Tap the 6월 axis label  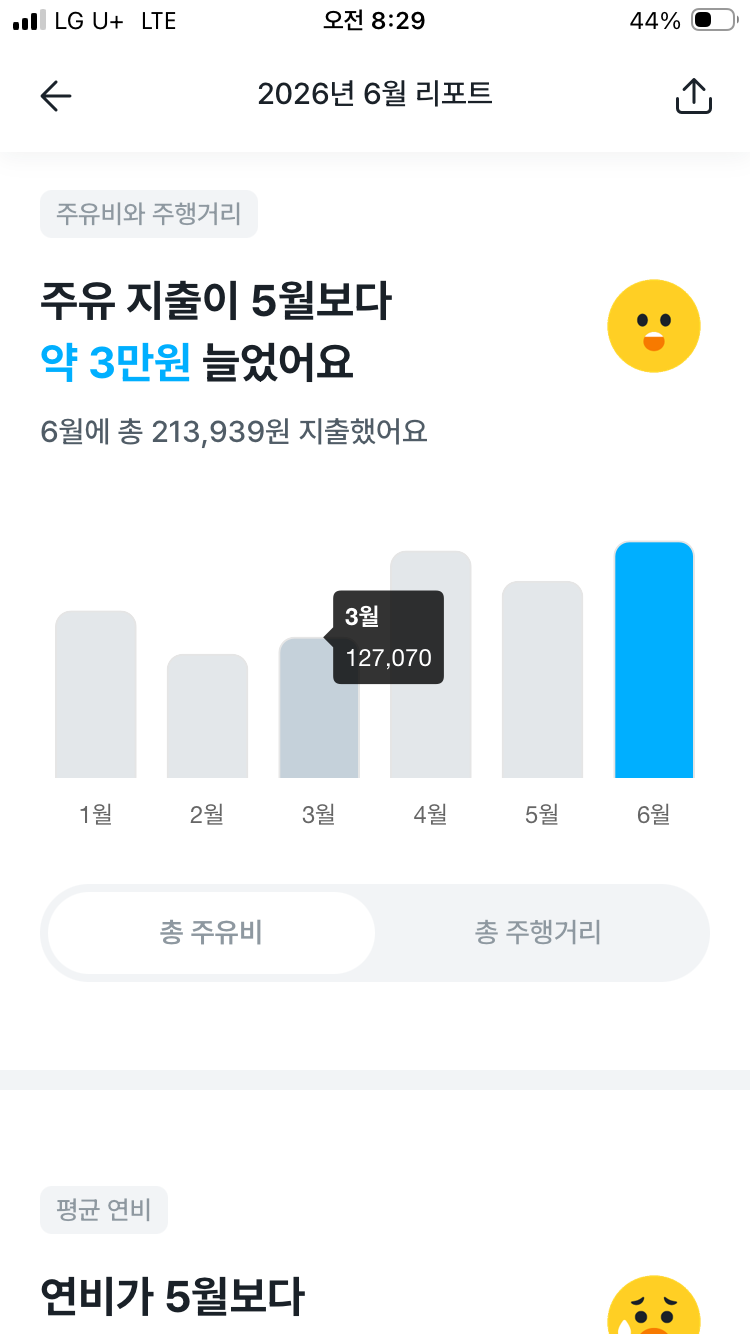(653, 815)
